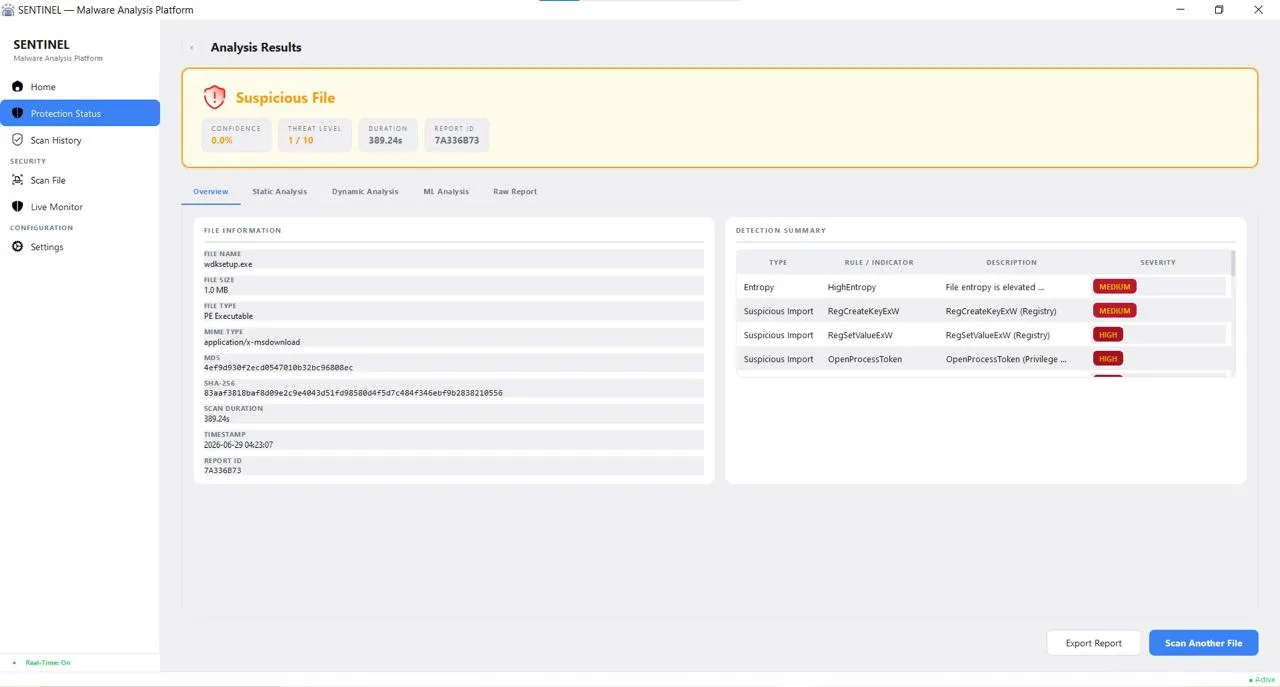Click the Protection Status shield icon

tap(17, 113)
